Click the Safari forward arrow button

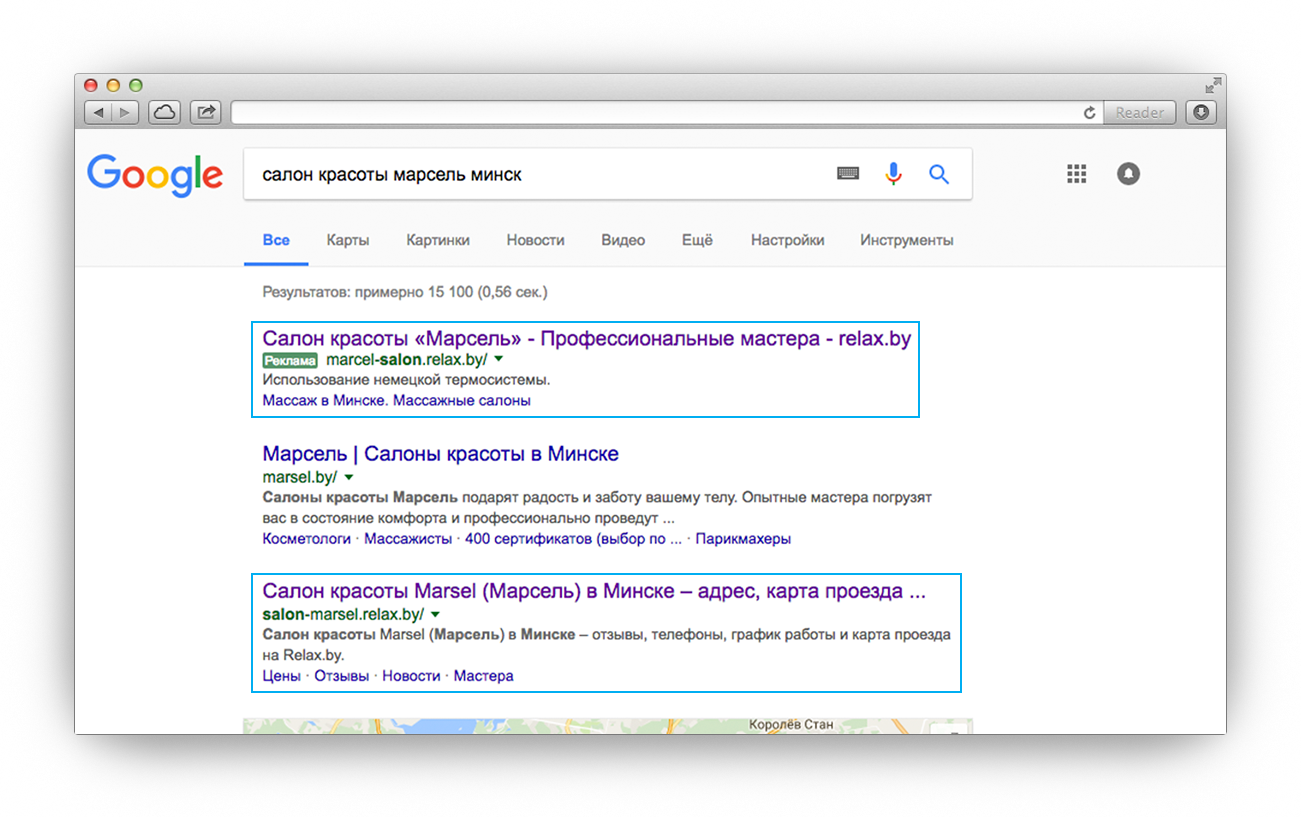coord(125,112)
